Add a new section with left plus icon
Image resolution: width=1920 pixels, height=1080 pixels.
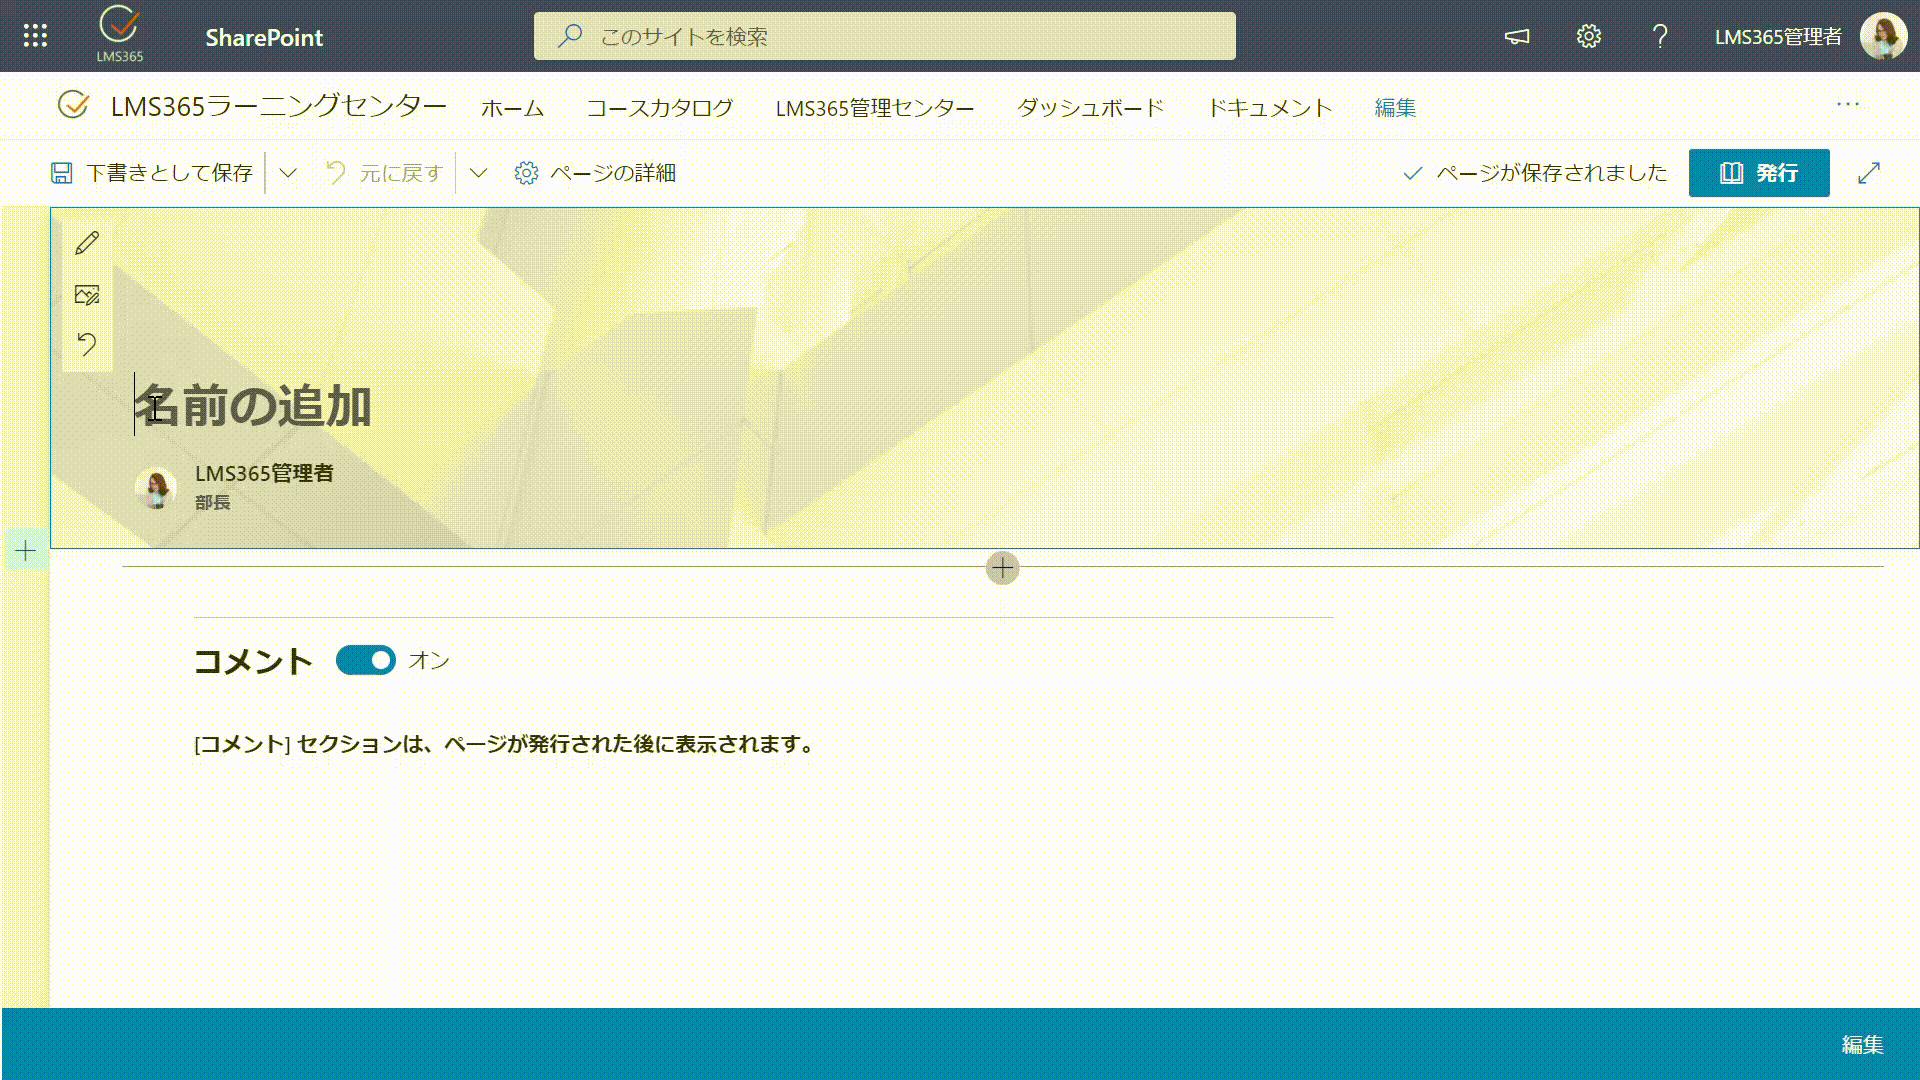click(26, 550)
